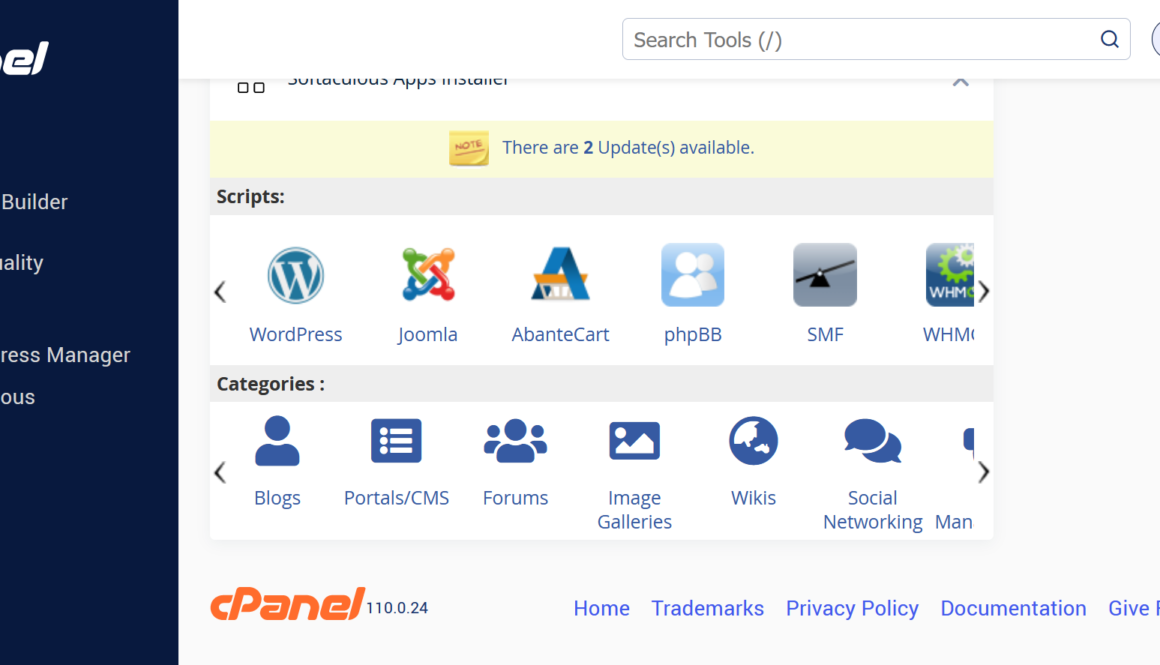Open the Privacy Policy footer link
The image size is (1160, 665).
pos(852,608)
